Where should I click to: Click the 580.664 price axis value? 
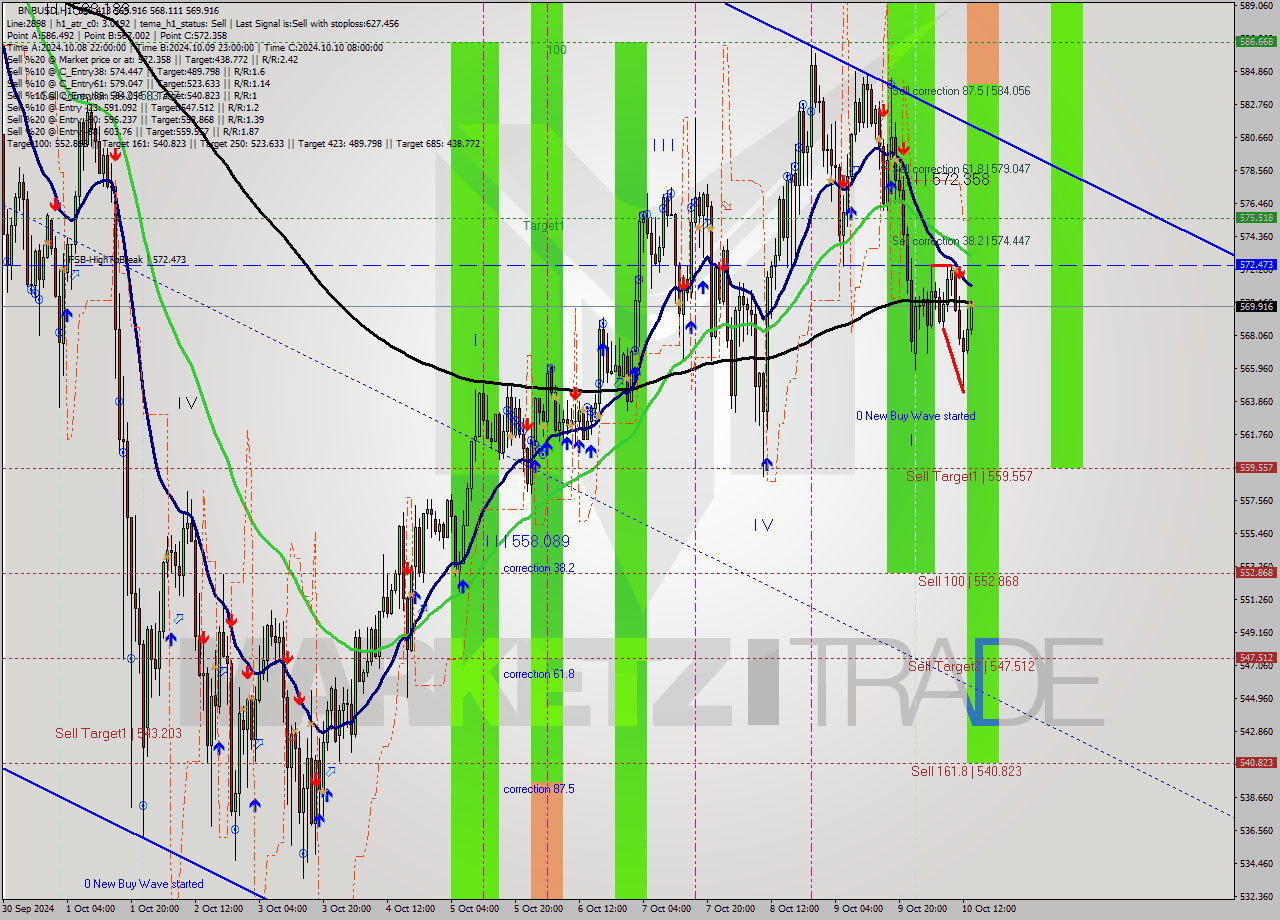tap(1256, 138)
